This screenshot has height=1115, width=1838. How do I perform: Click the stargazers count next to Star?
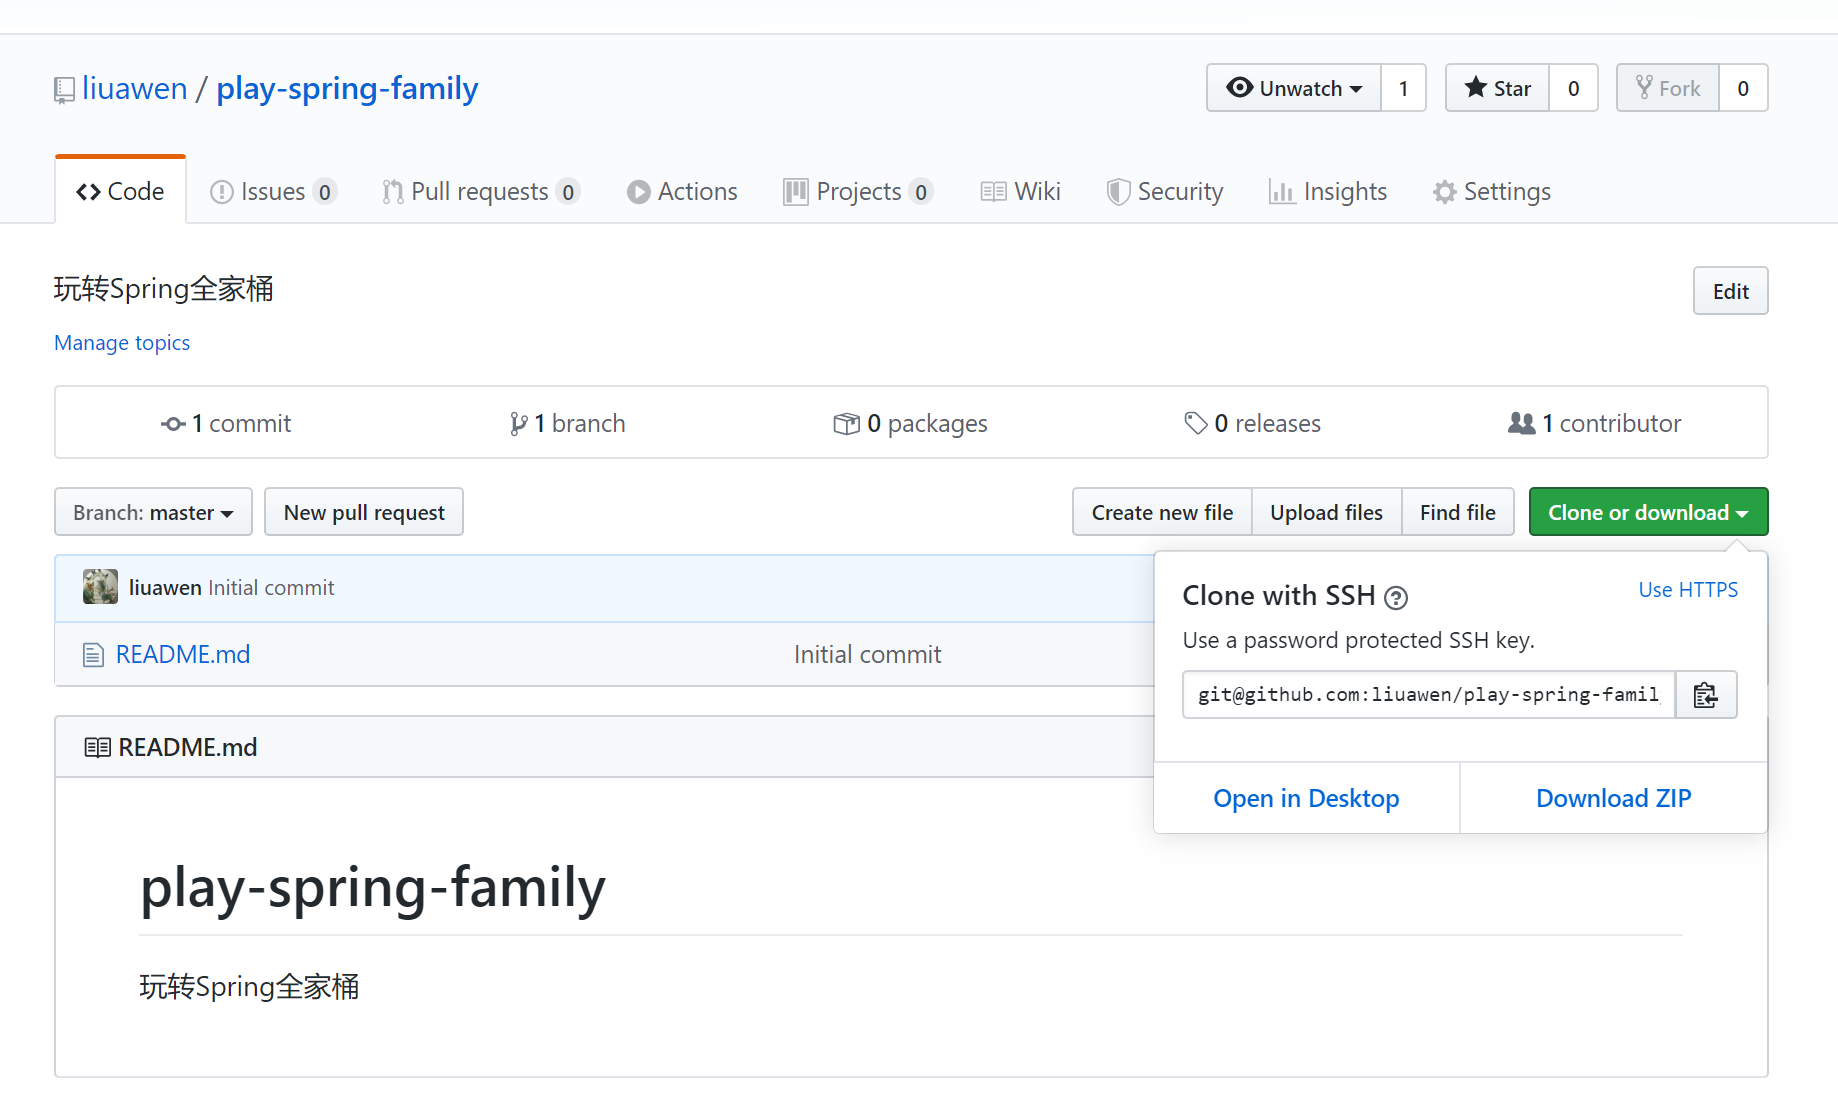click(x=1573, y=88)
